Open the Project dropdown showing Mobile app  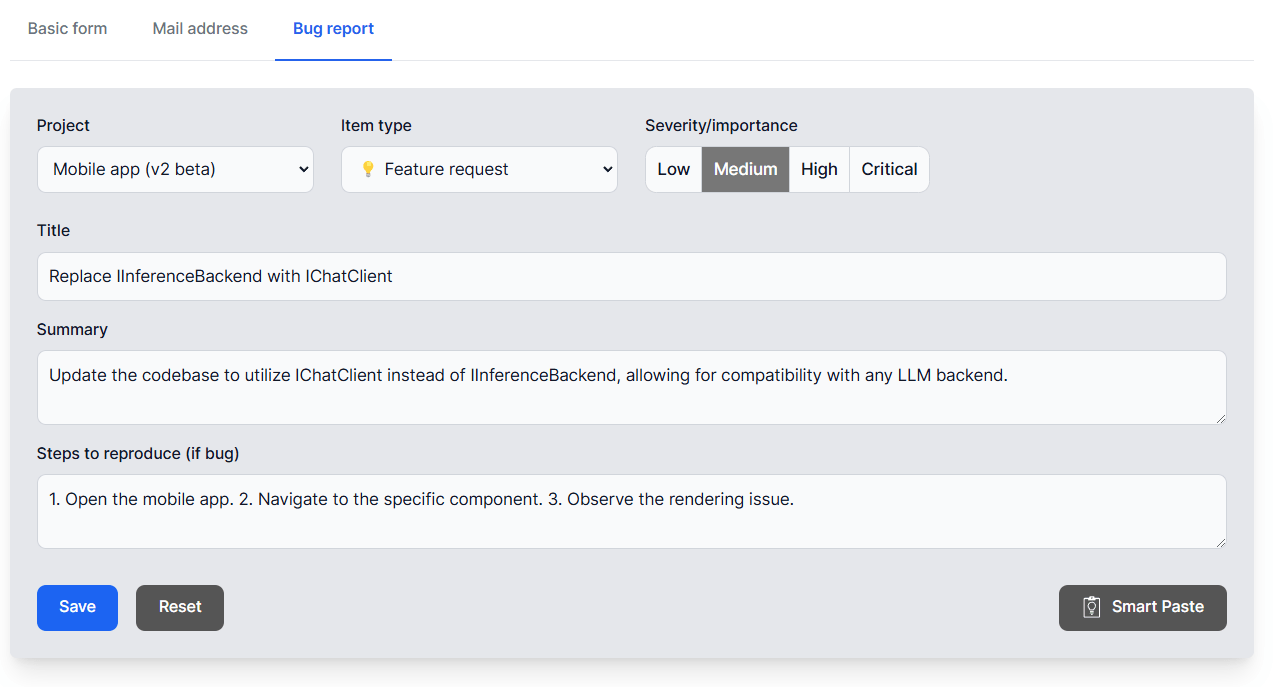[175, 169]
